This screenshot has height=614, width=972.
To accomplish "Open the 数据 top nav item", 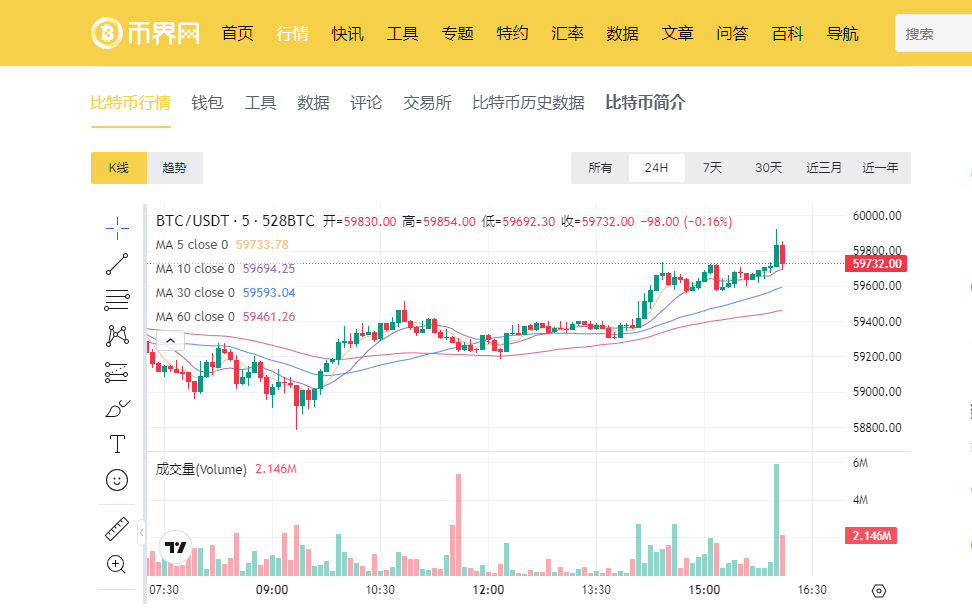I will 622,33.
